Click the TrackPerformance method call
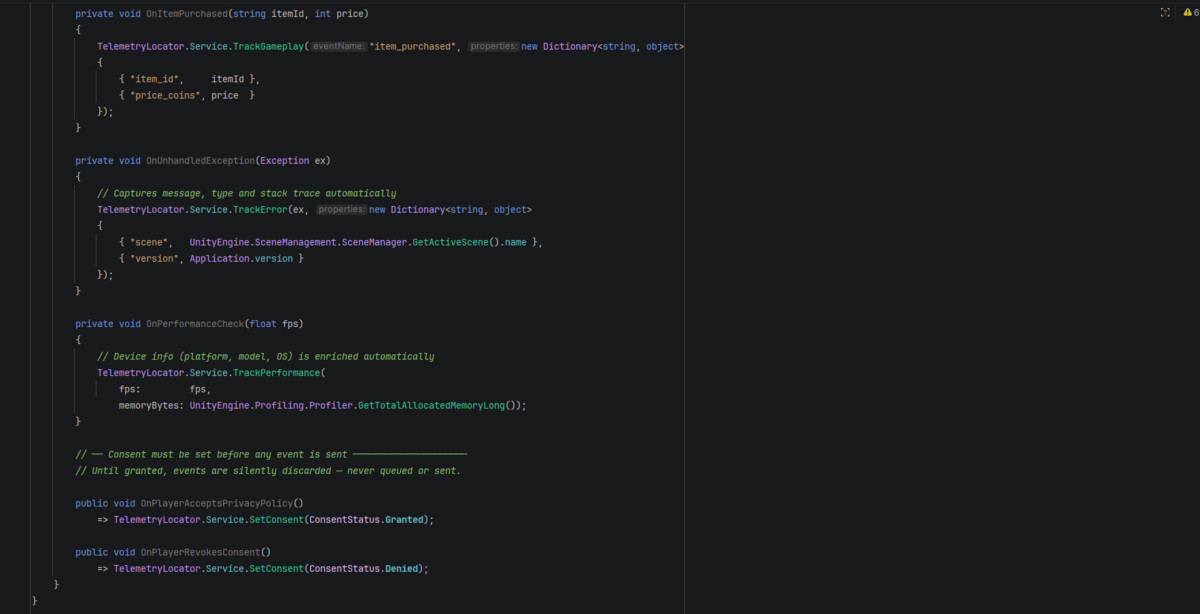 tap(278, 373)
